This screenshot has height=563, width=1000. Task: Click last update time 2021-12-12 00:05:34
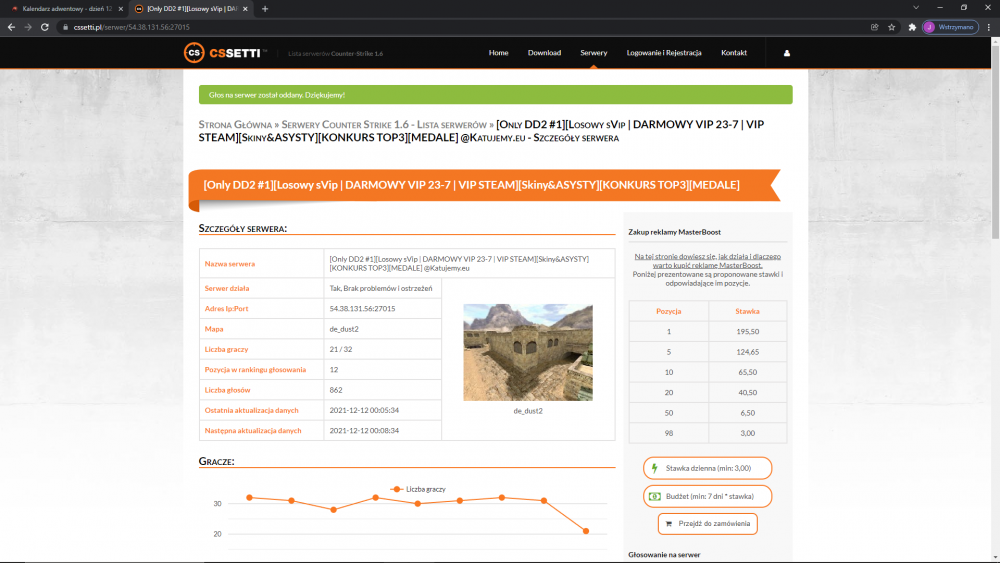(x=364, y=411)
